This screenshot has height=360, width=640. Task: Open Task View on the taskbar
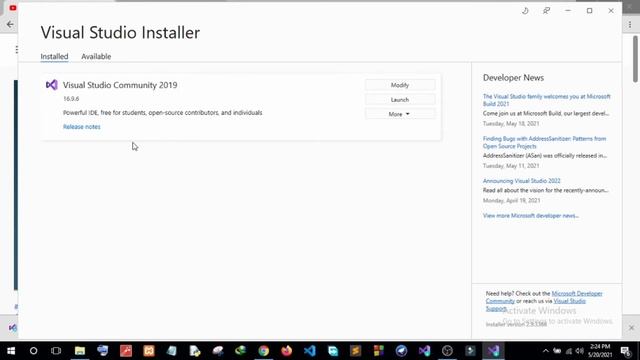(x=56, y=351)
